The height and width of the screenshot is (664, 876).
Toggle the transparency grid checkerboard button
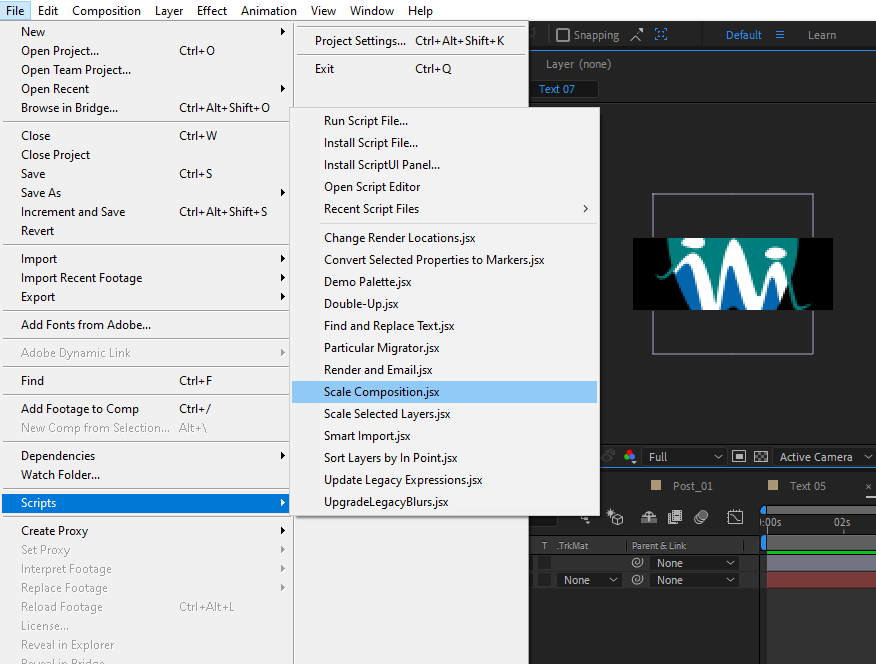point(761,457)
